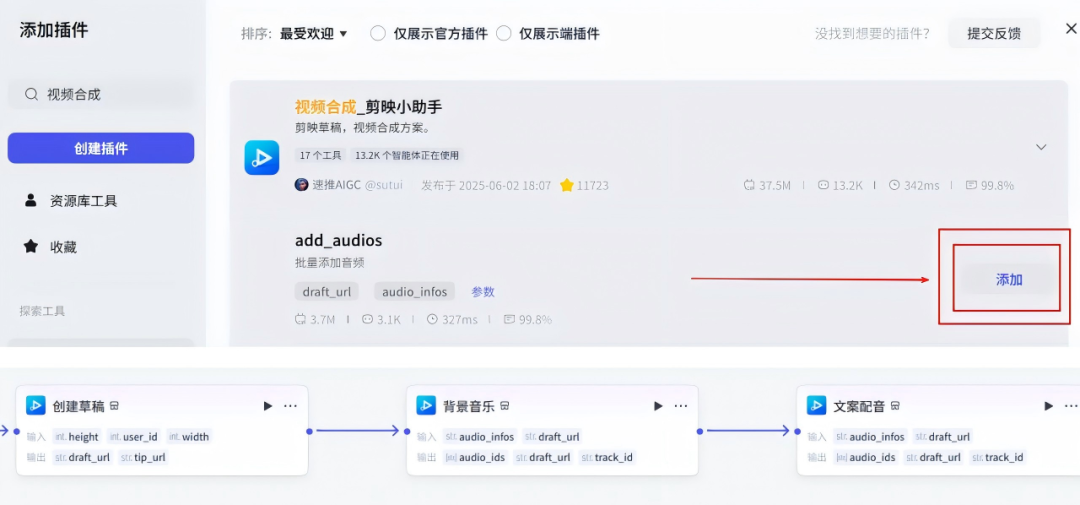The image size is (1080, 505).
Task: Click the @sutui author handle
Action: (x=384, y=185)
